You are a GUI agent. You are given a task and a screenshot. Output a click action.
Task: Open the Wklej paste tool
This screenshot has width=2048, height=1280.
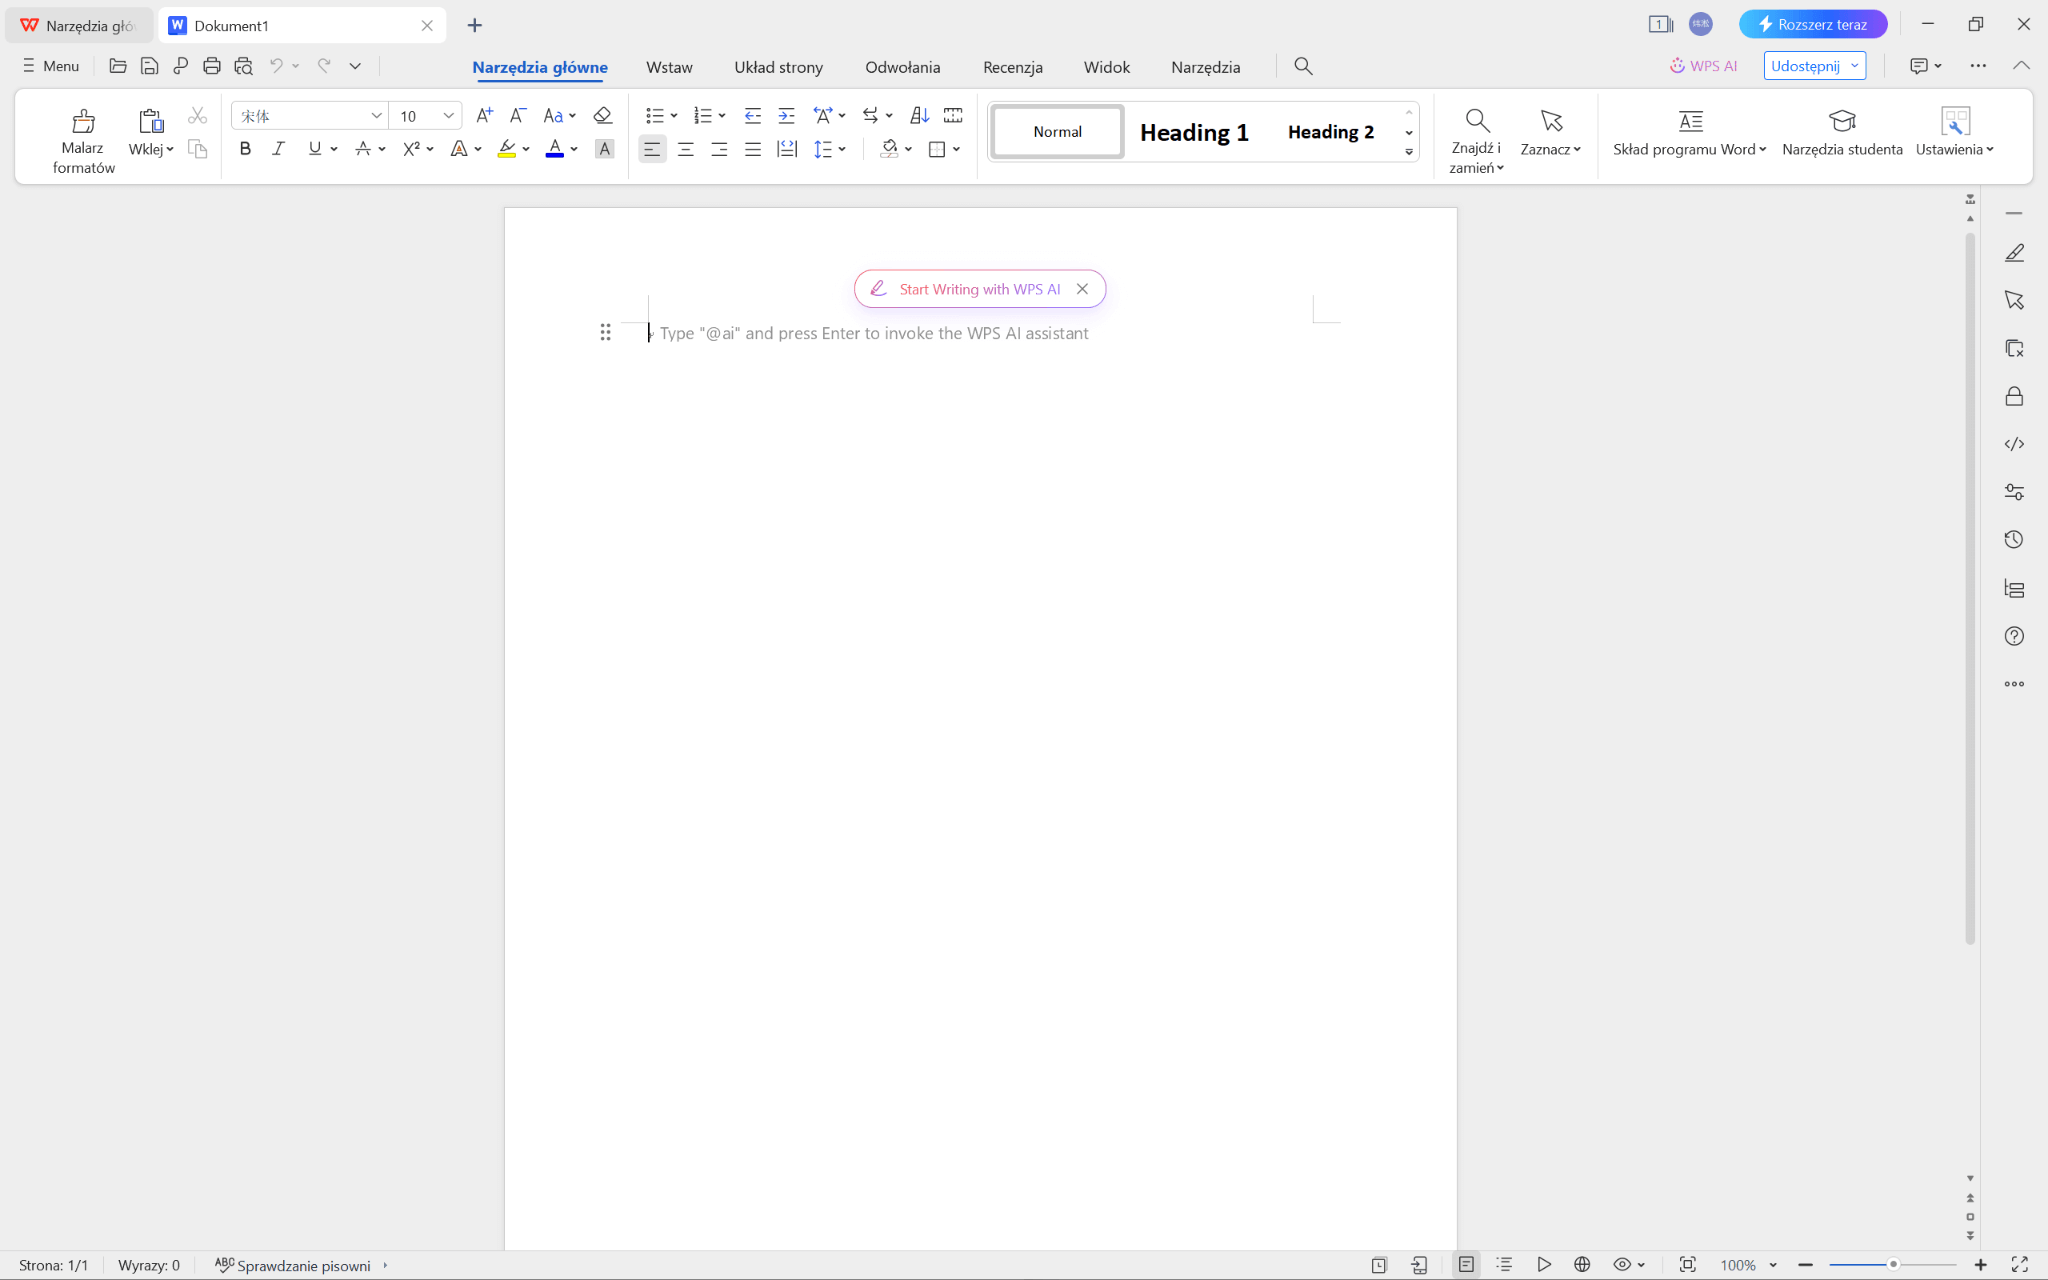148,137
